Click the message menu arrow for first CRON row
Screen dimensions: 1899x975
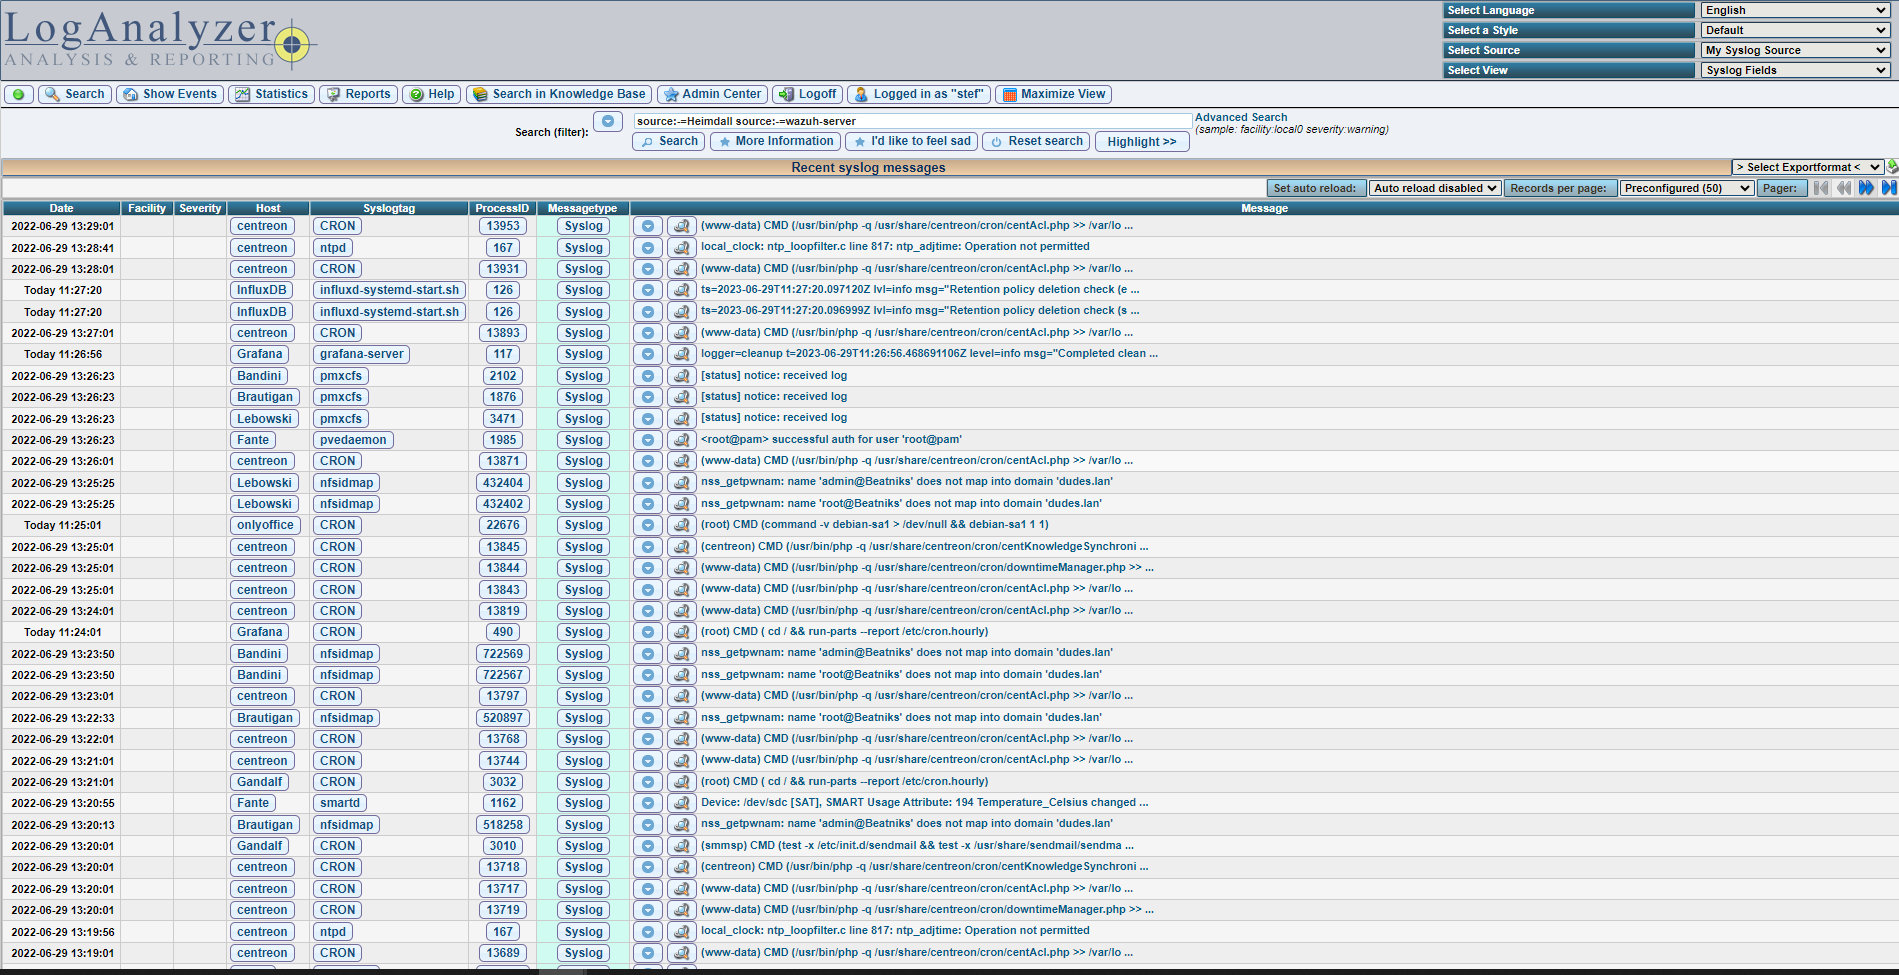click(648, 226)
